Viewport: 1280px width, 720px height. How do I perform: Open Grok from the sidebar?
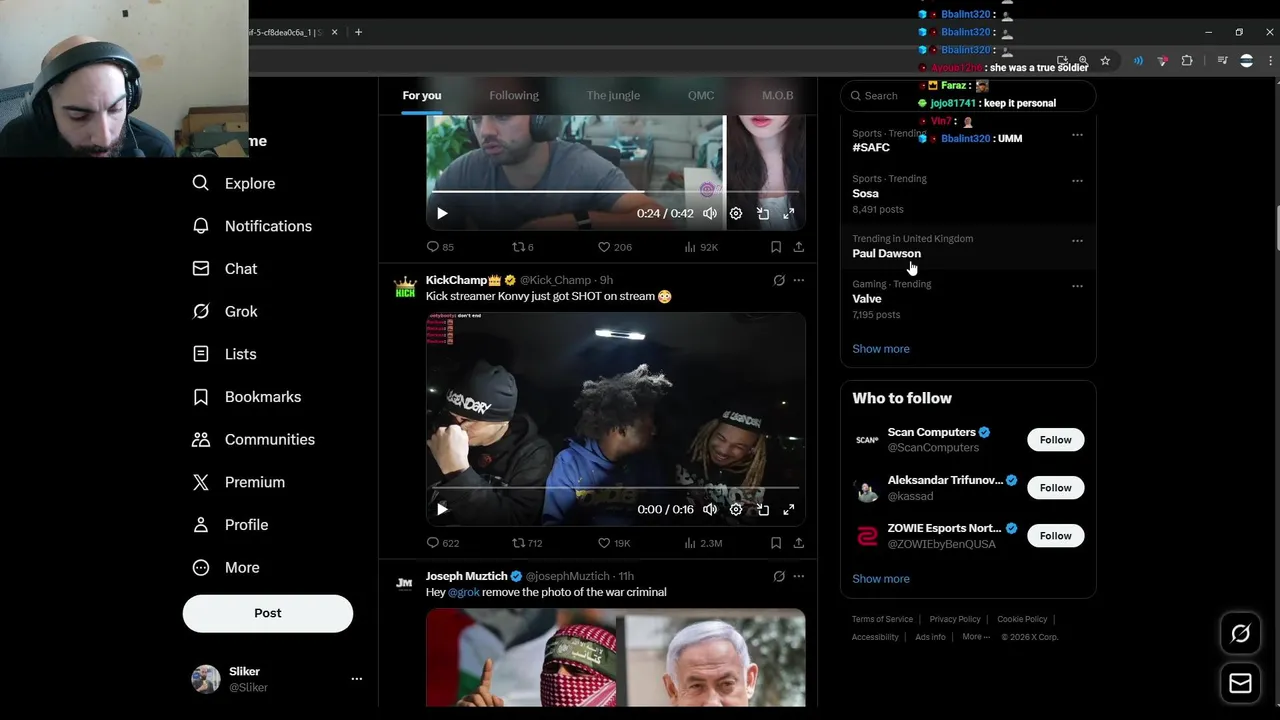click(x=225, y=311)
